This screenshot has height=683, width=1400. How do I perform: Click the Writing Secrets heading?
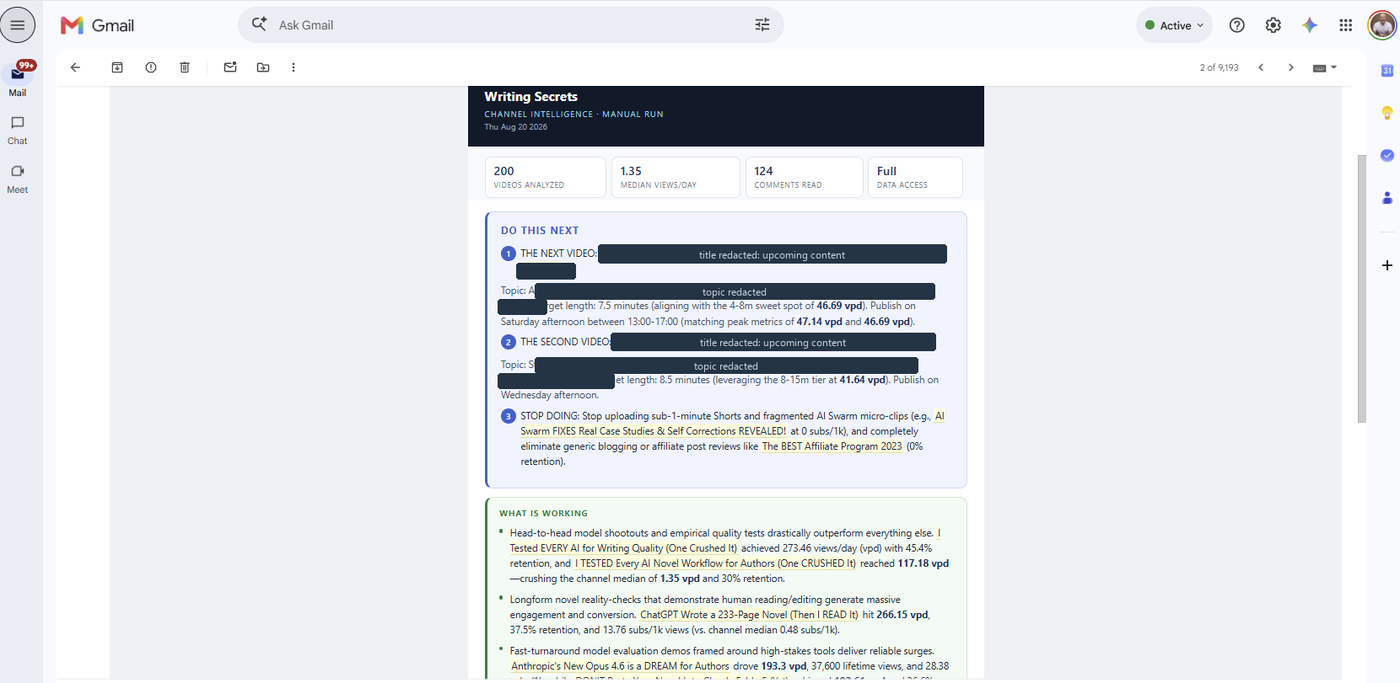pyautogui.click(x=531, y=97)
